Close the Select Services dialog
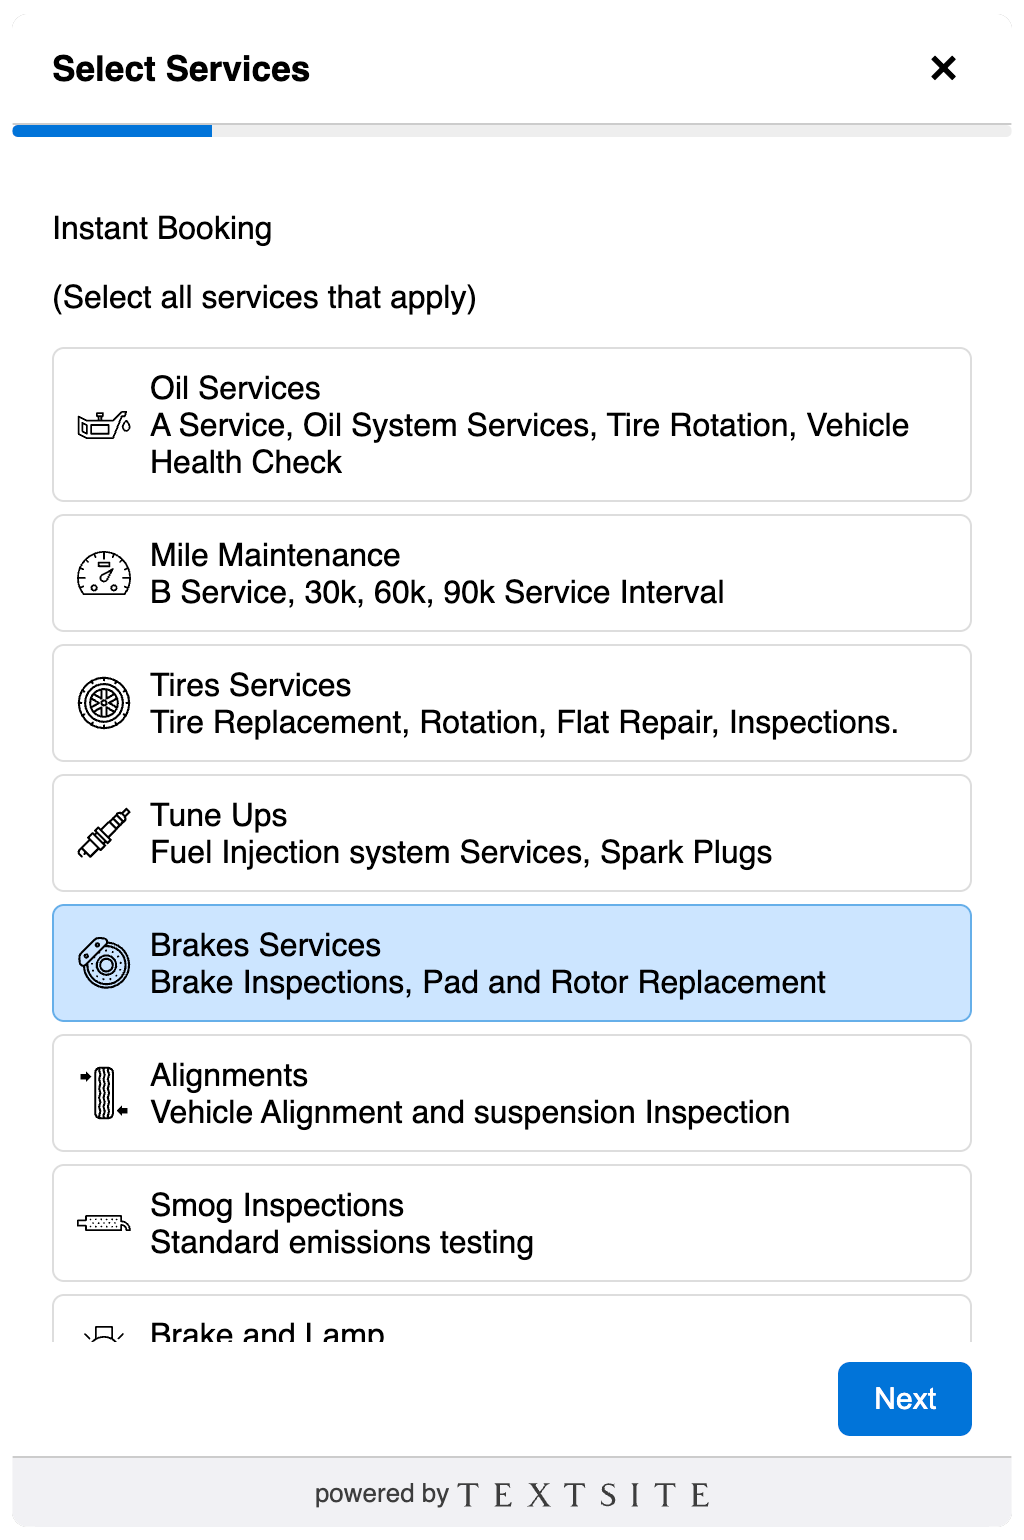1024x1540 pixels. [x=941, y=68]
